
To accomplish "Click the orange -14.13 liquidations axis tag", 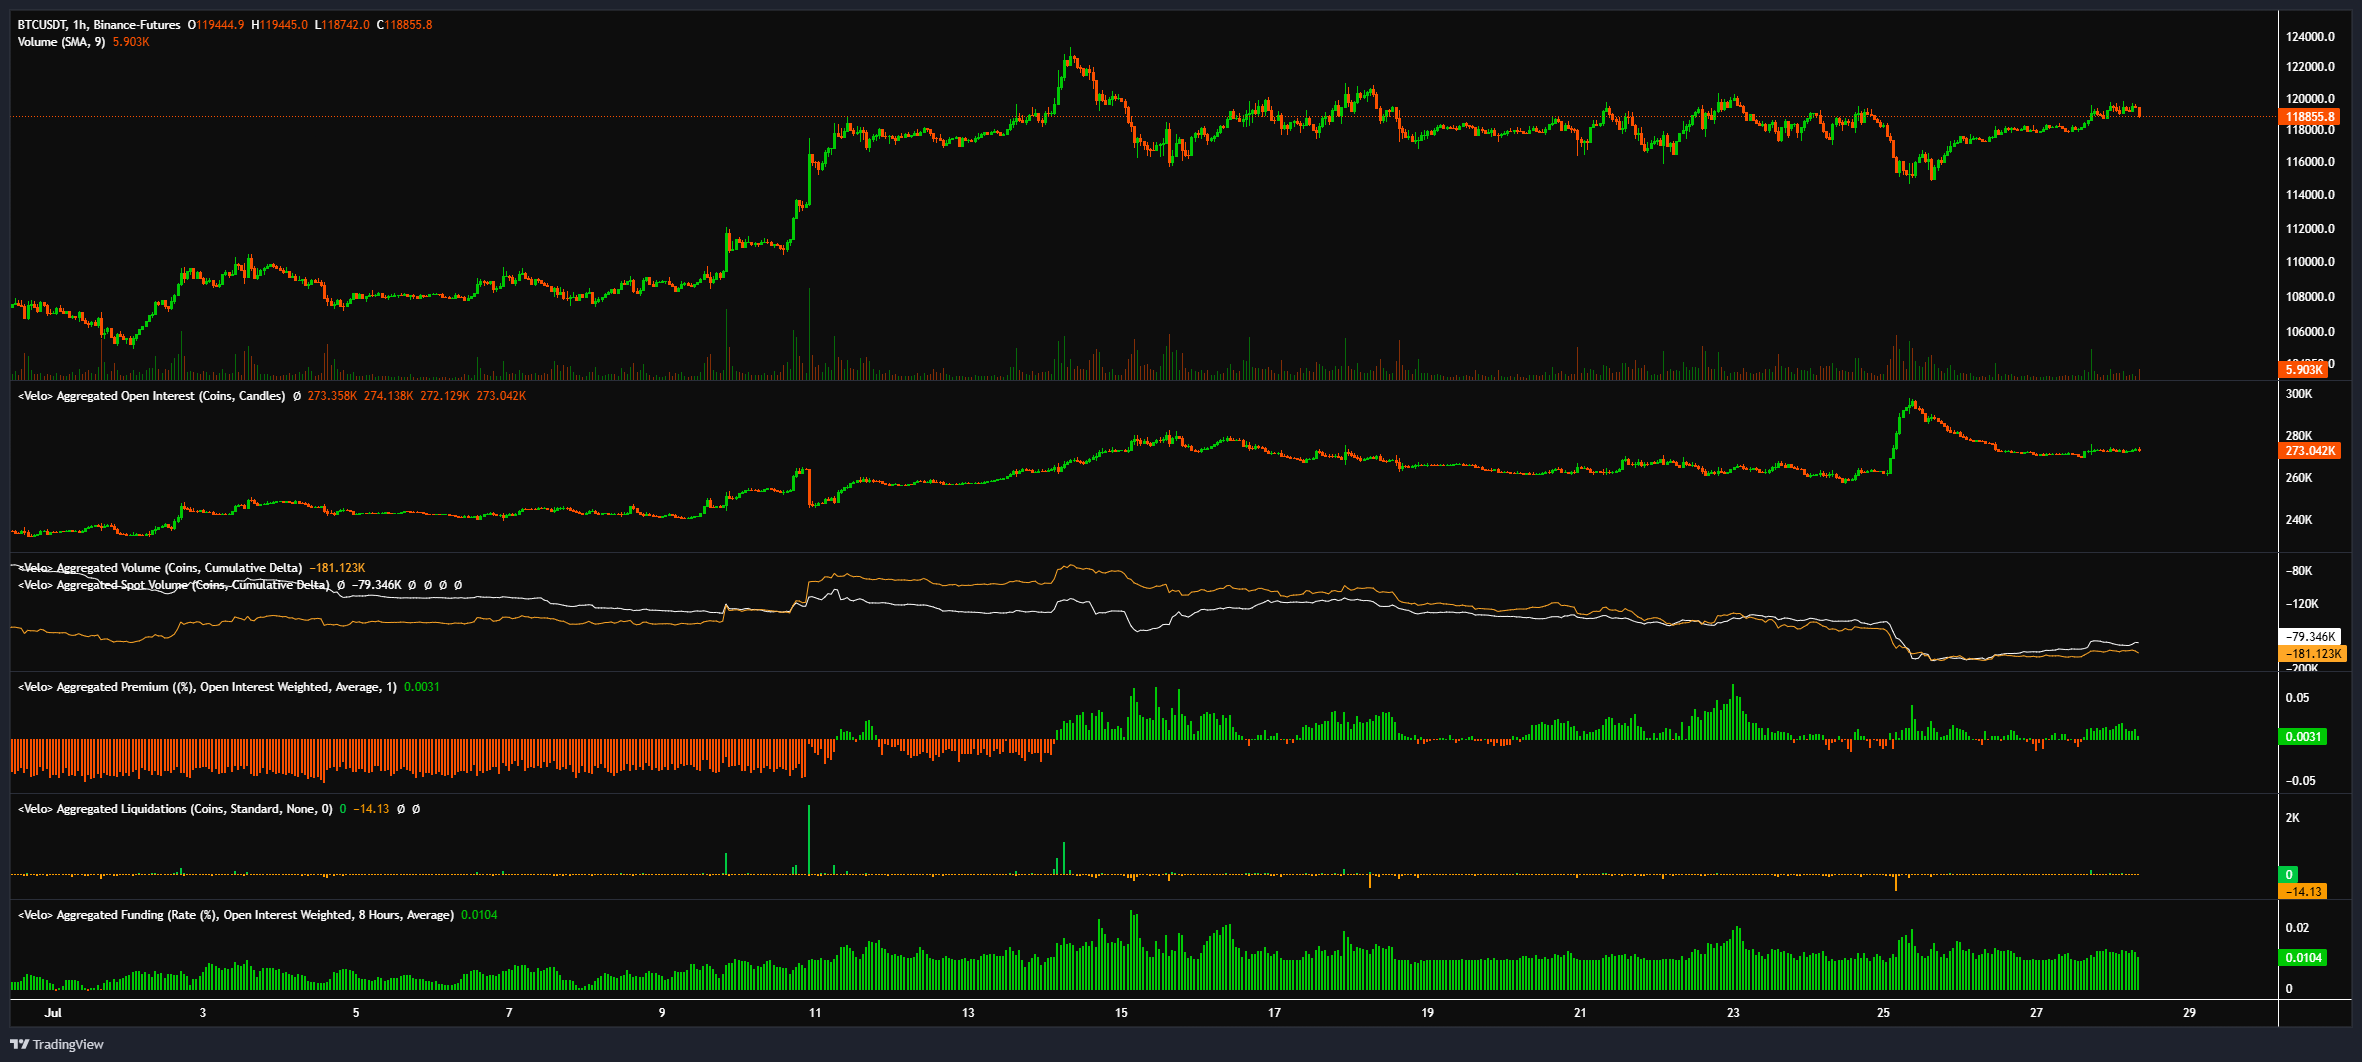I will 2303,892.
